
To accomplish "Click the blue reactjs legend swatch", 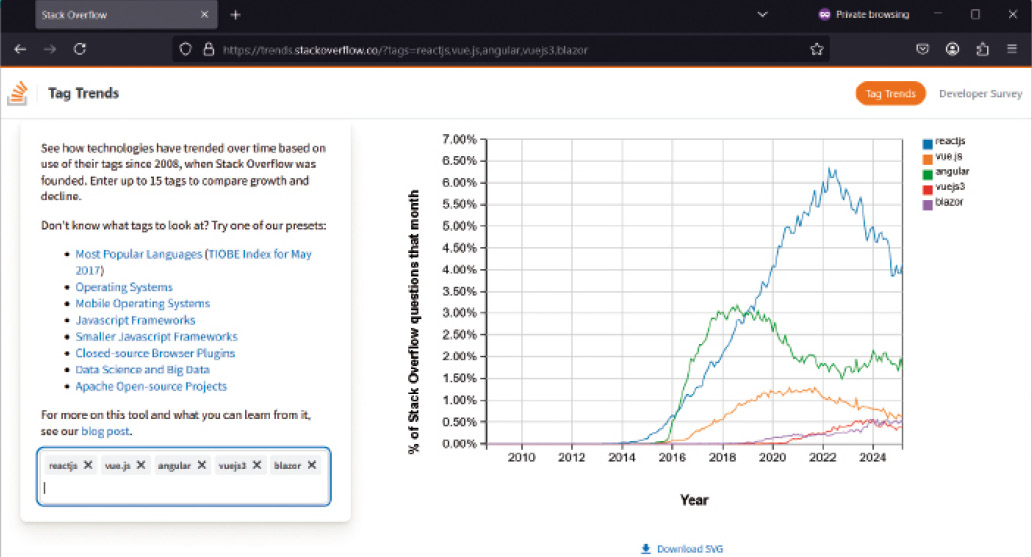I will 927,144.
